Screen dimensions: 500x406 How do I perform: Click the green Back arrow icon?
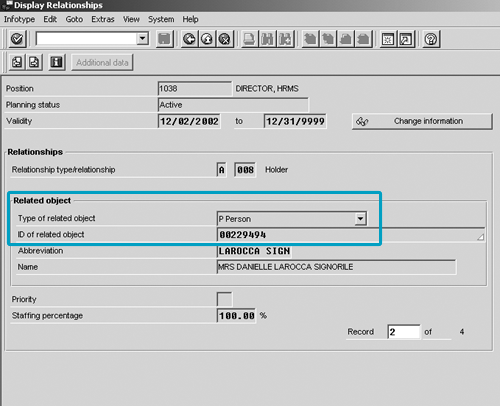(x=189, y=39)
